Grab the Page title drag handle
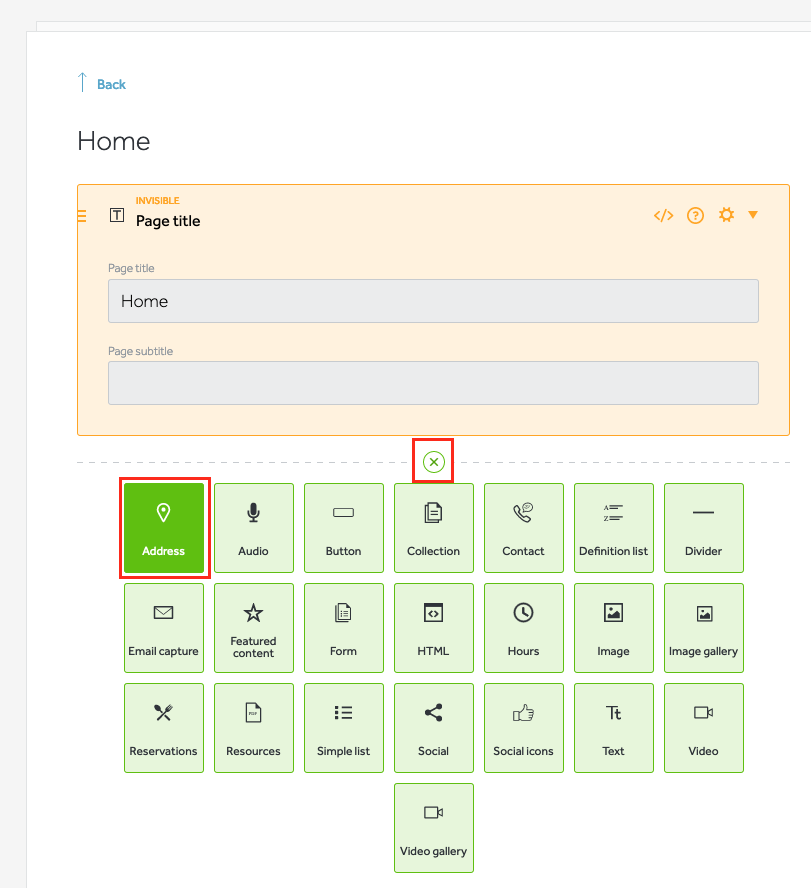 point(81,215)
